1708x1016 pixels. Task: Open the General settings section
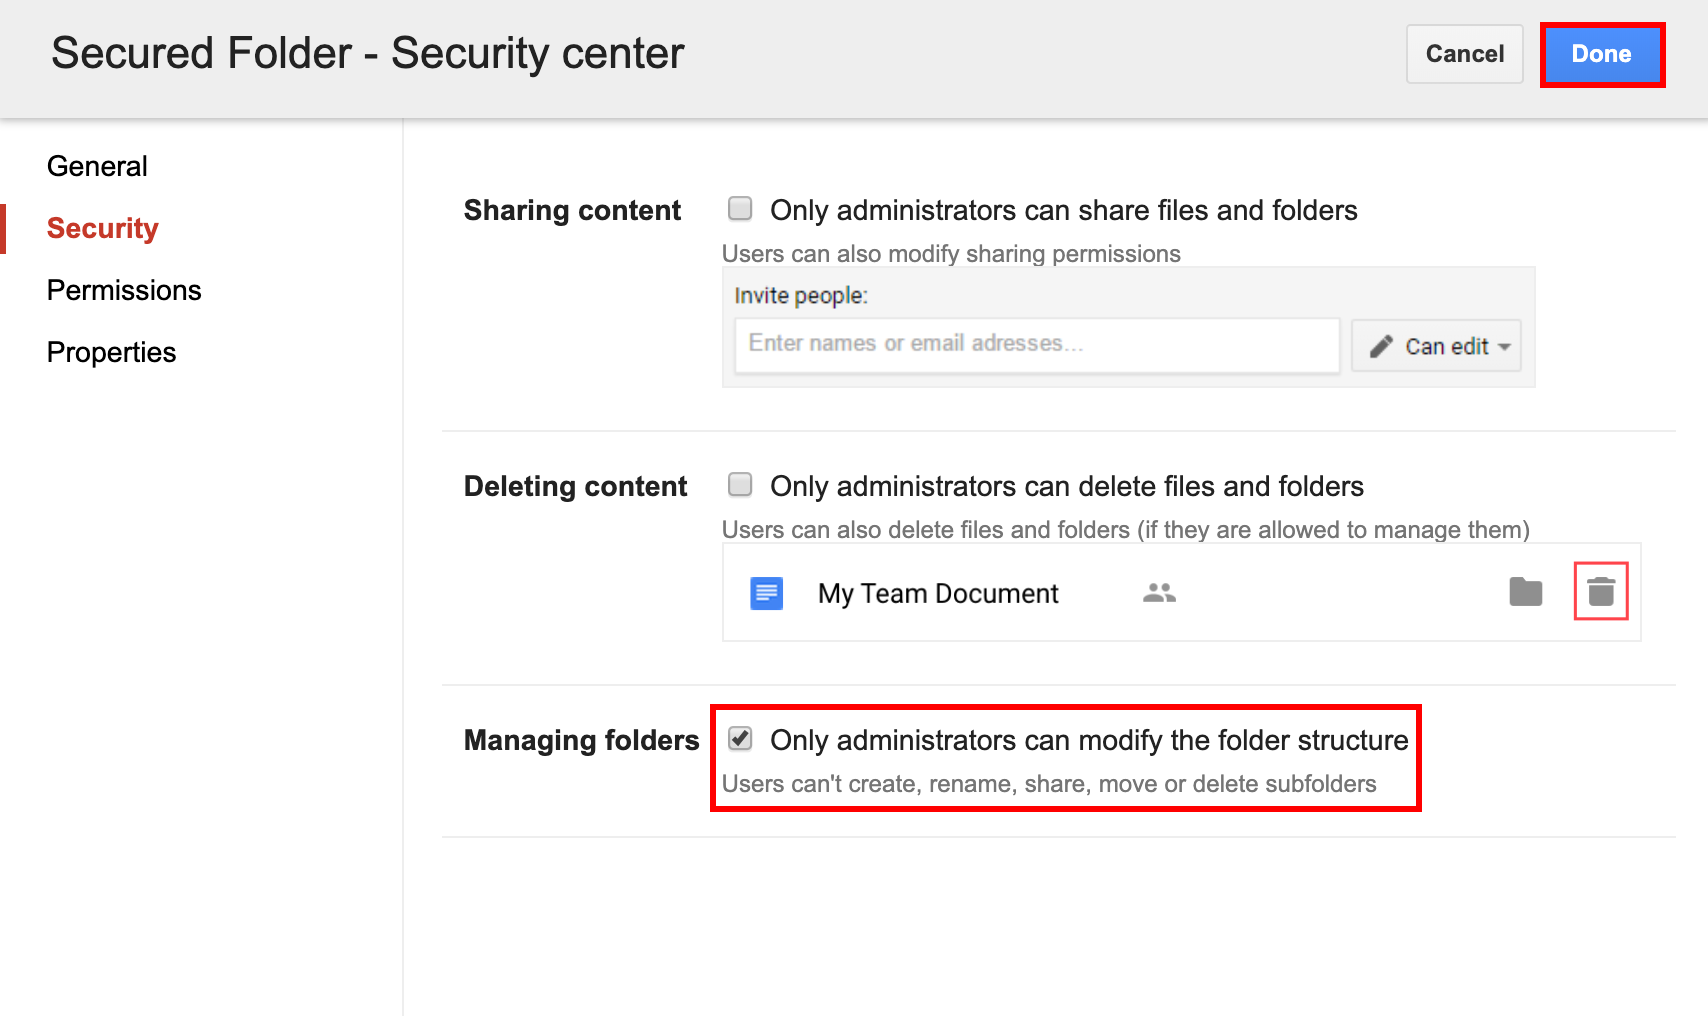pyautogui.click(x=97, y=166)
